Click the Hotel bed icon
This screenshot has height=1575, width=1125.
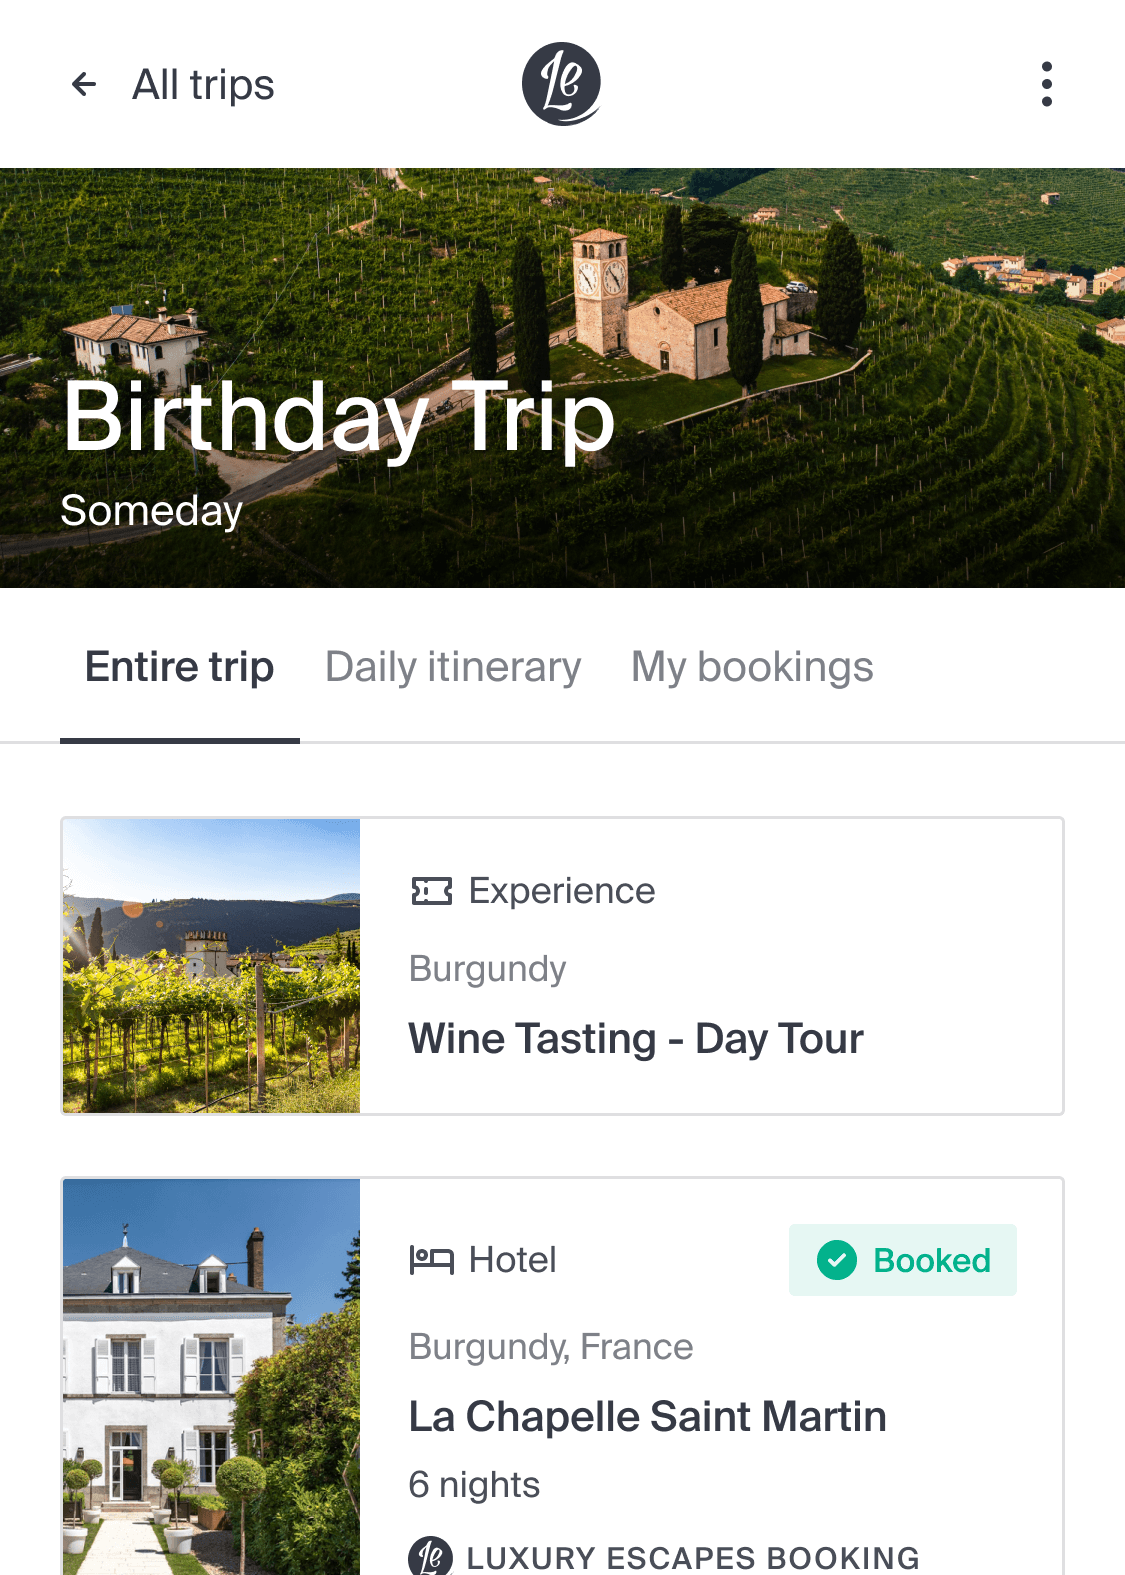coord(432,1260)
